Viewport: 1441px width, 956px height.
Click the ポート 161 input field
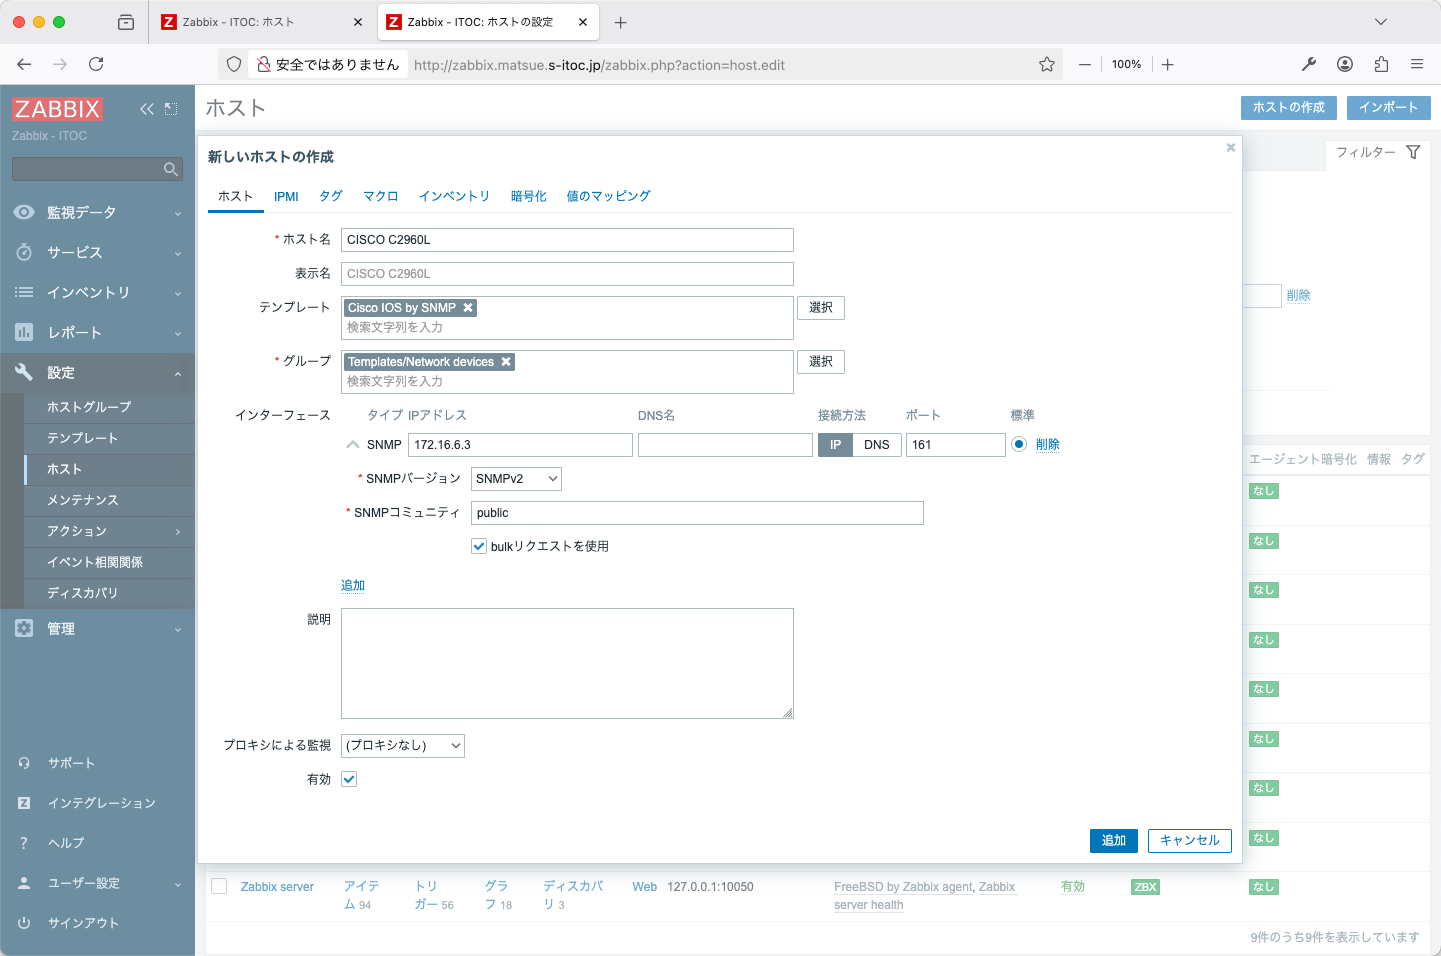pos(956,445)
